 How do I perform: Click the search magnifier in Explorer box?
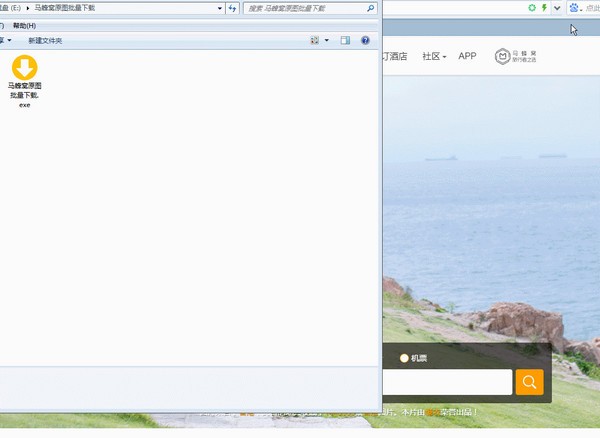click(370, 8)
